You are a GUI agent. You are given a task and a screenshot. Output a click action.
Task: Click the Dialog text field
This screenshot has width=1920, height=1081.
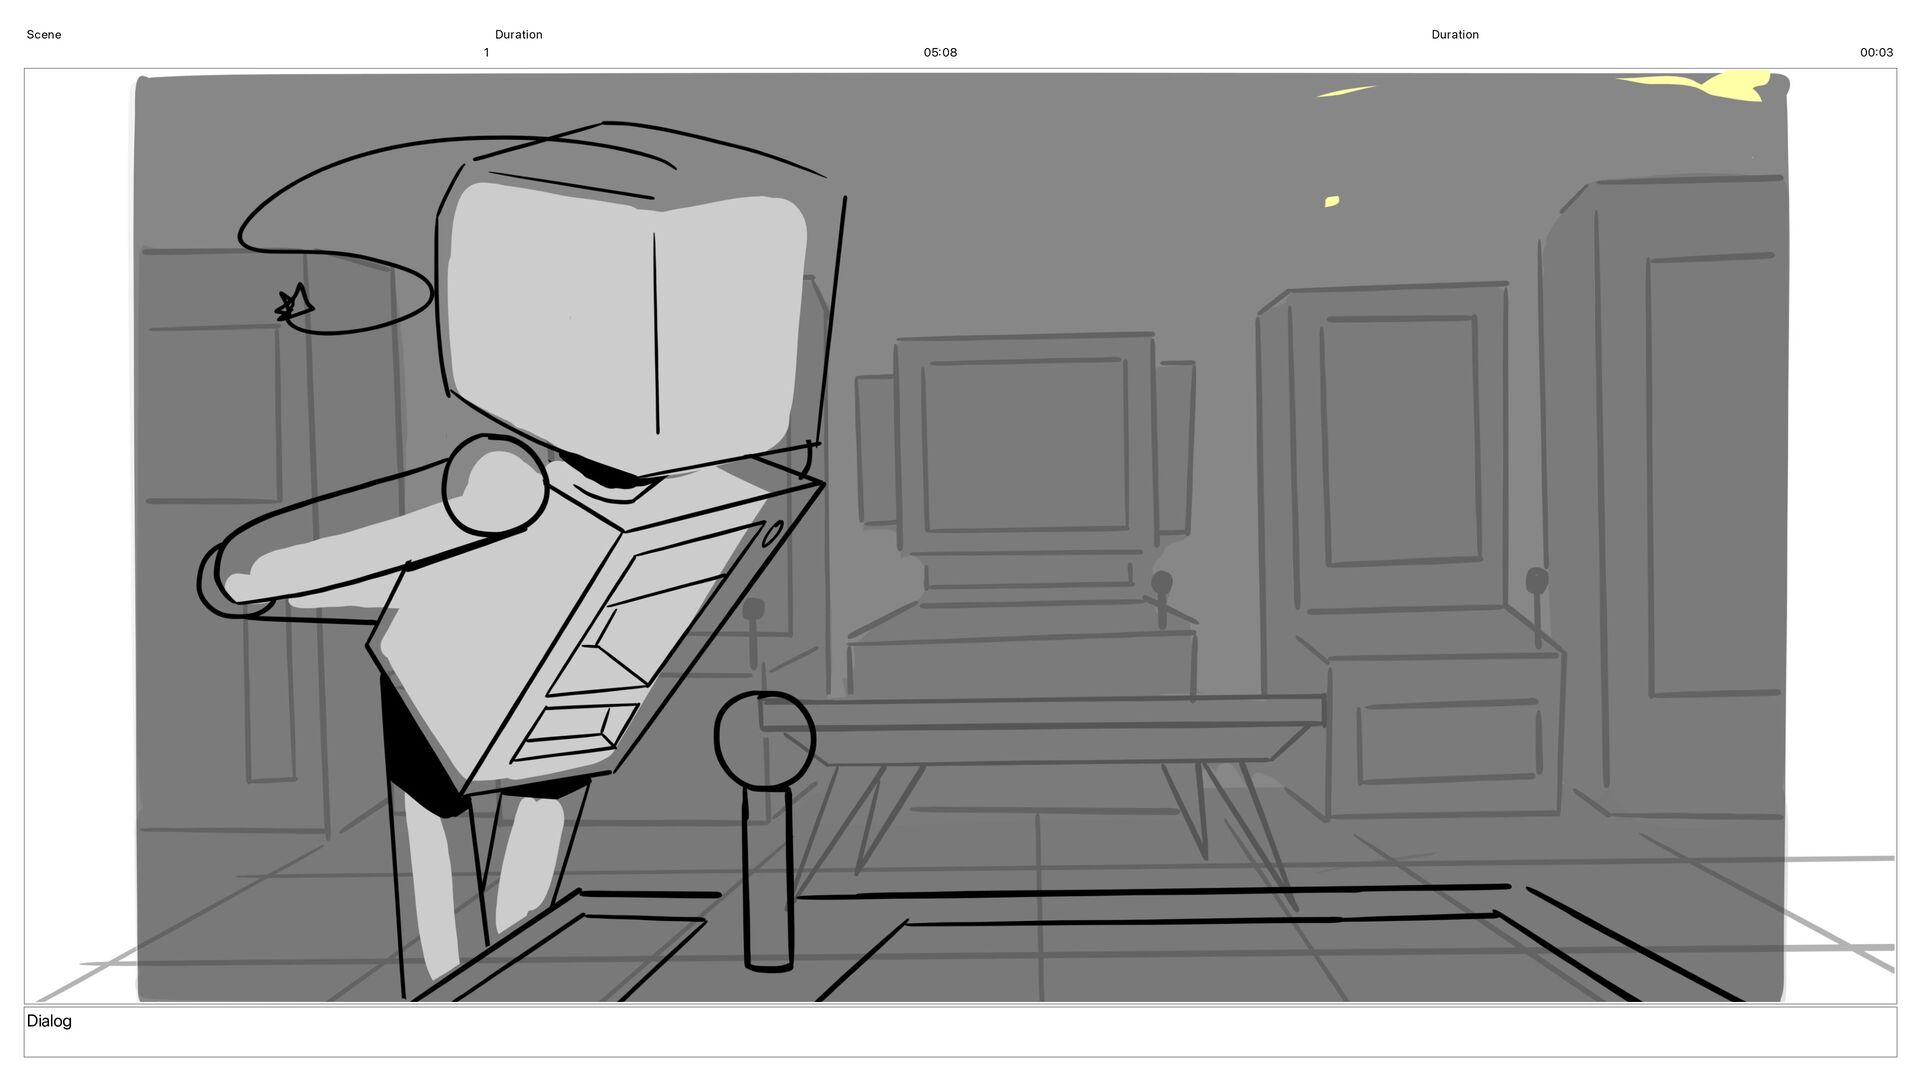pos(960,1032)
